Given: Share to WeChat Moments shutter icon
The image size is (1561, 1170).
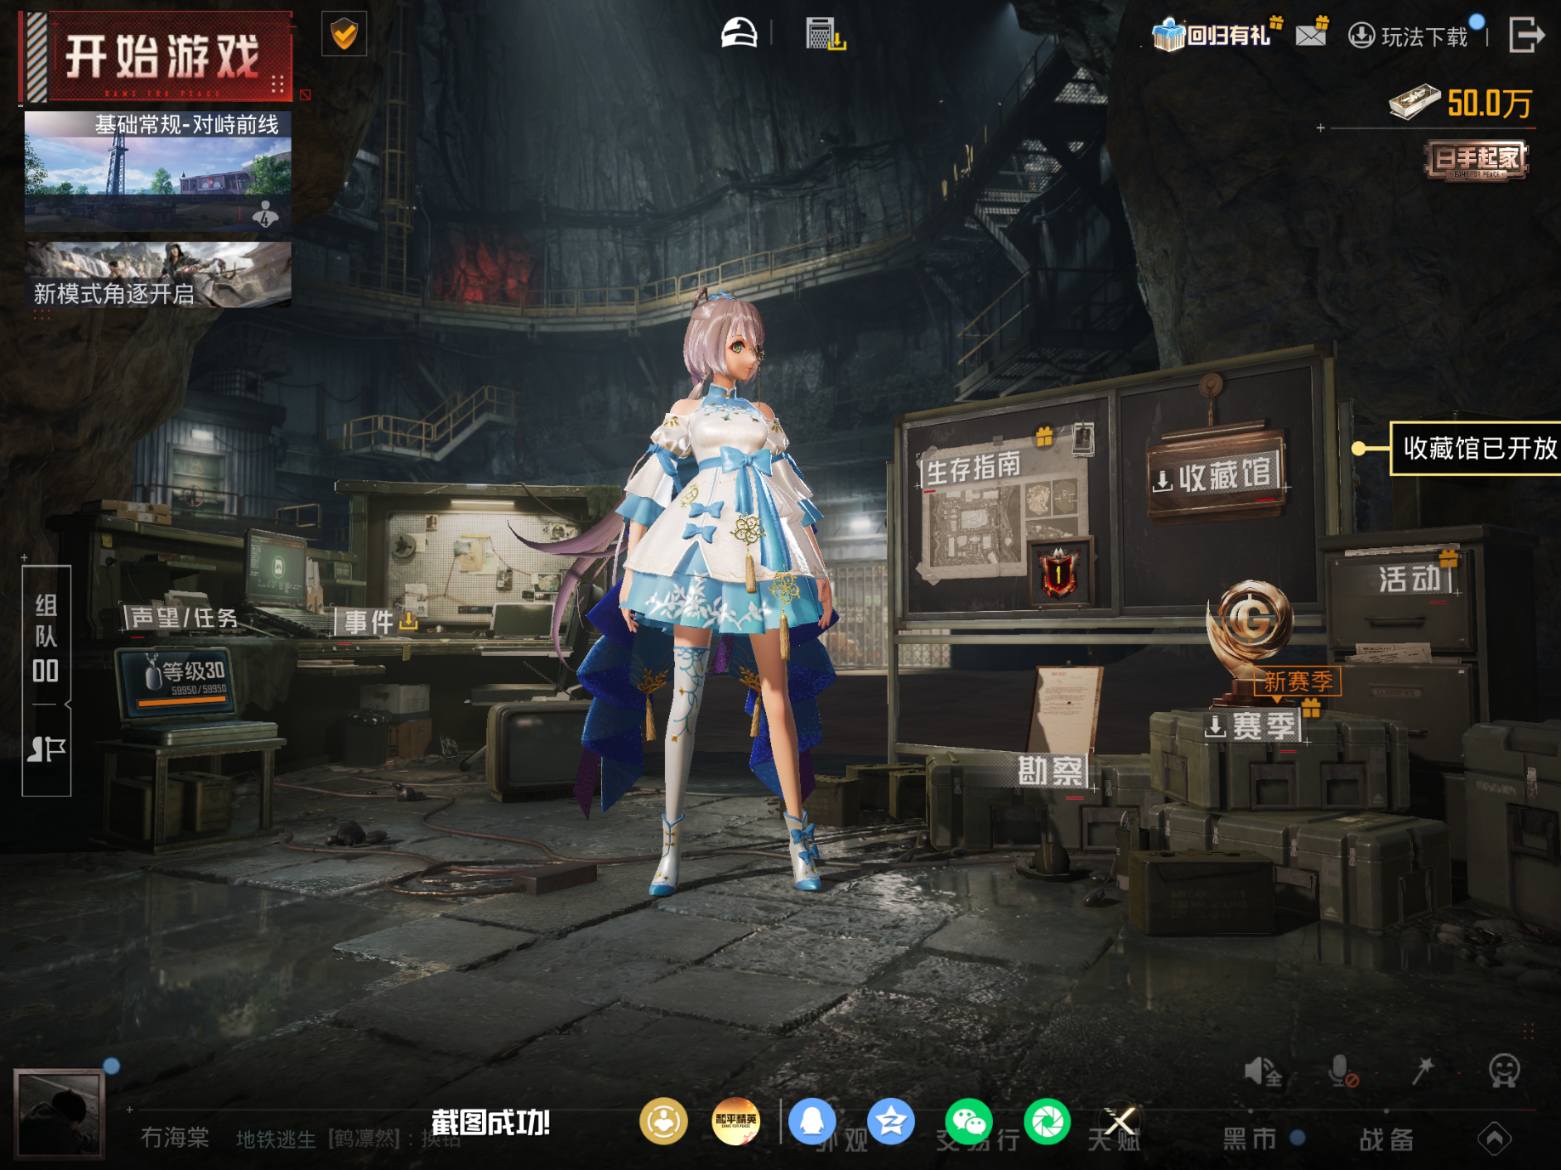Looking at the screenshot, I should (1047, 1121).
